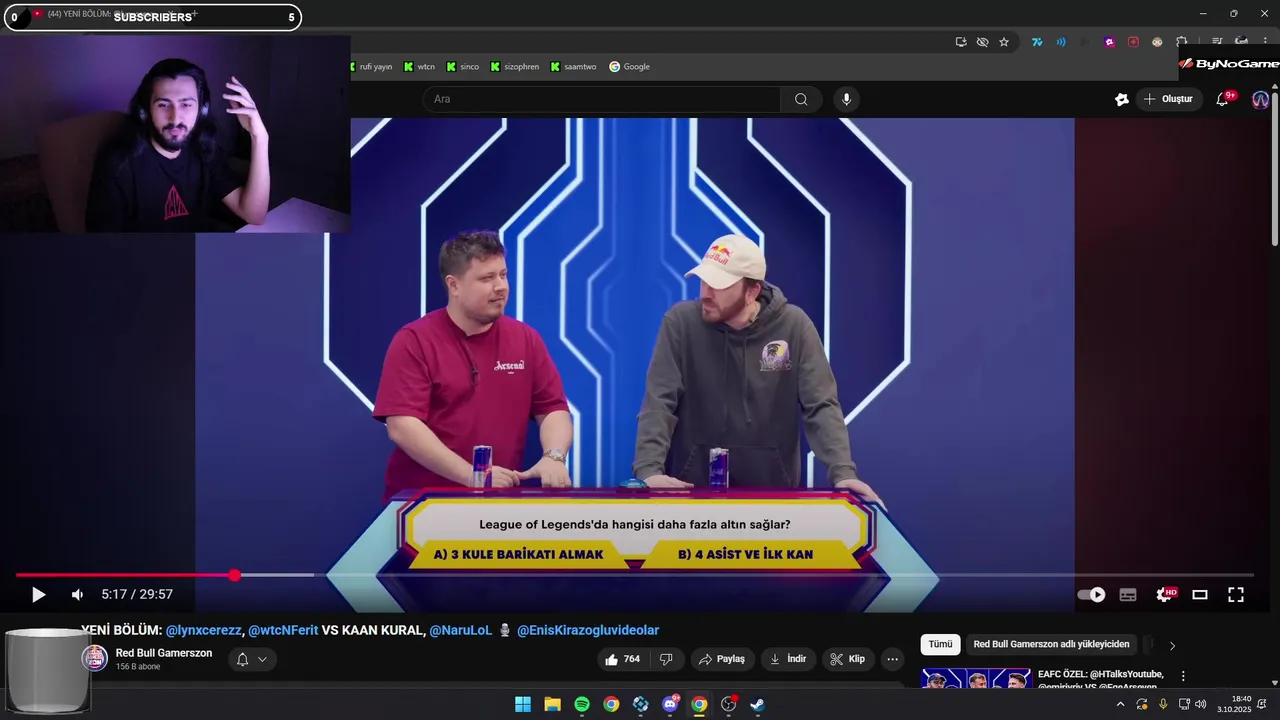Enter fullscreen mode

coord(1236,594)
